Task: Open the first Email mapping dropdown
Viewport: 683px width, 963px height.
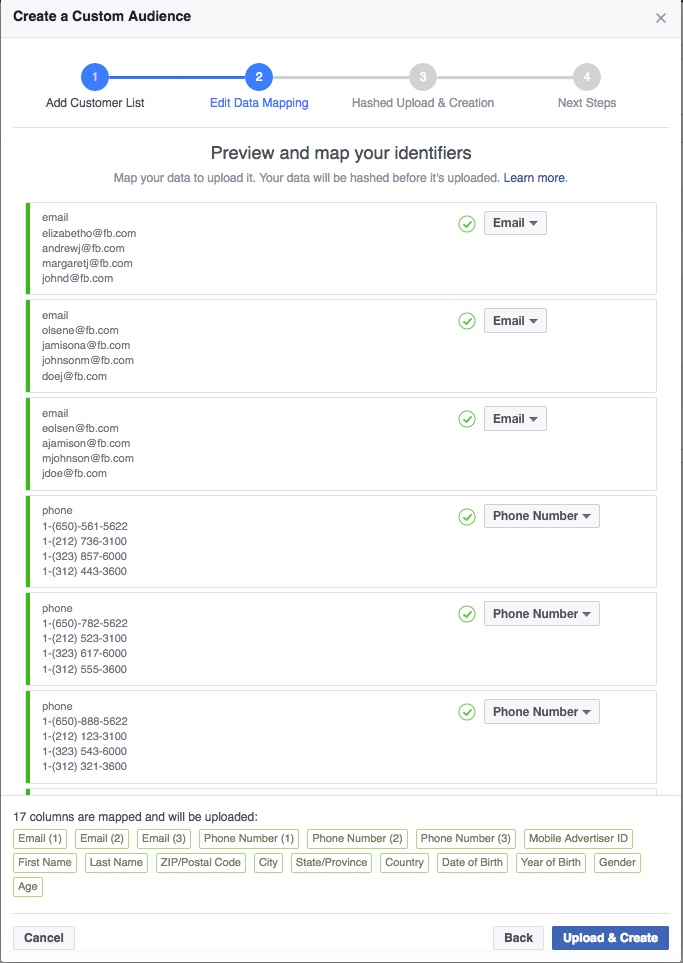Action: (515, 223)
